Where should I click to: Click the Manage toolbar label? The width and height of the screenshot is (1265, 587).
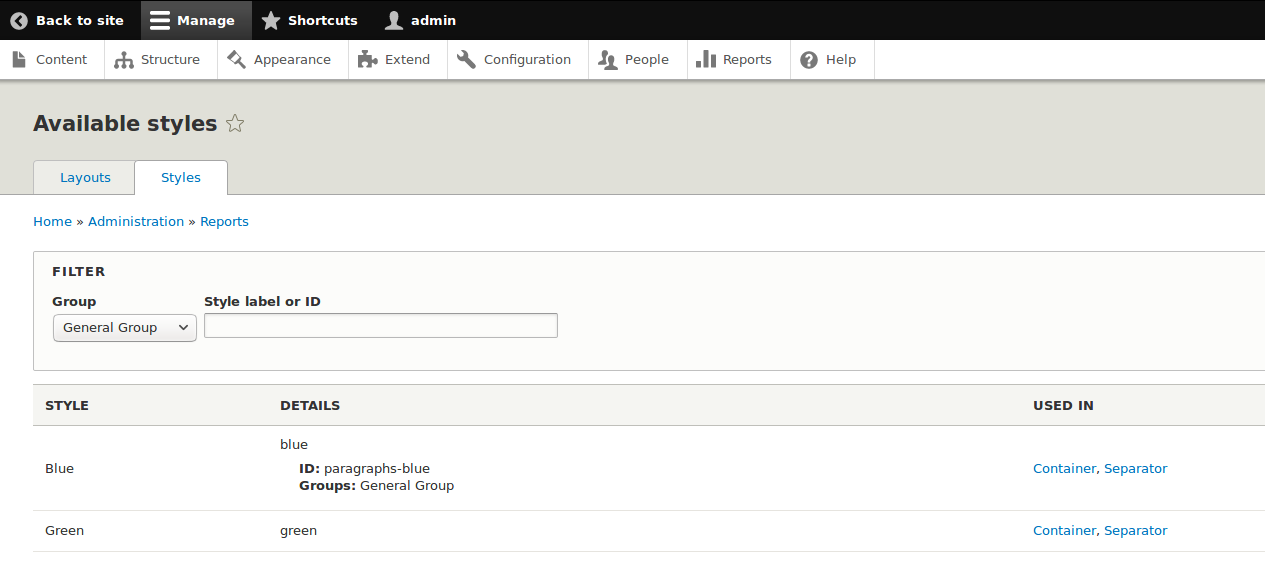click(206, 20)
